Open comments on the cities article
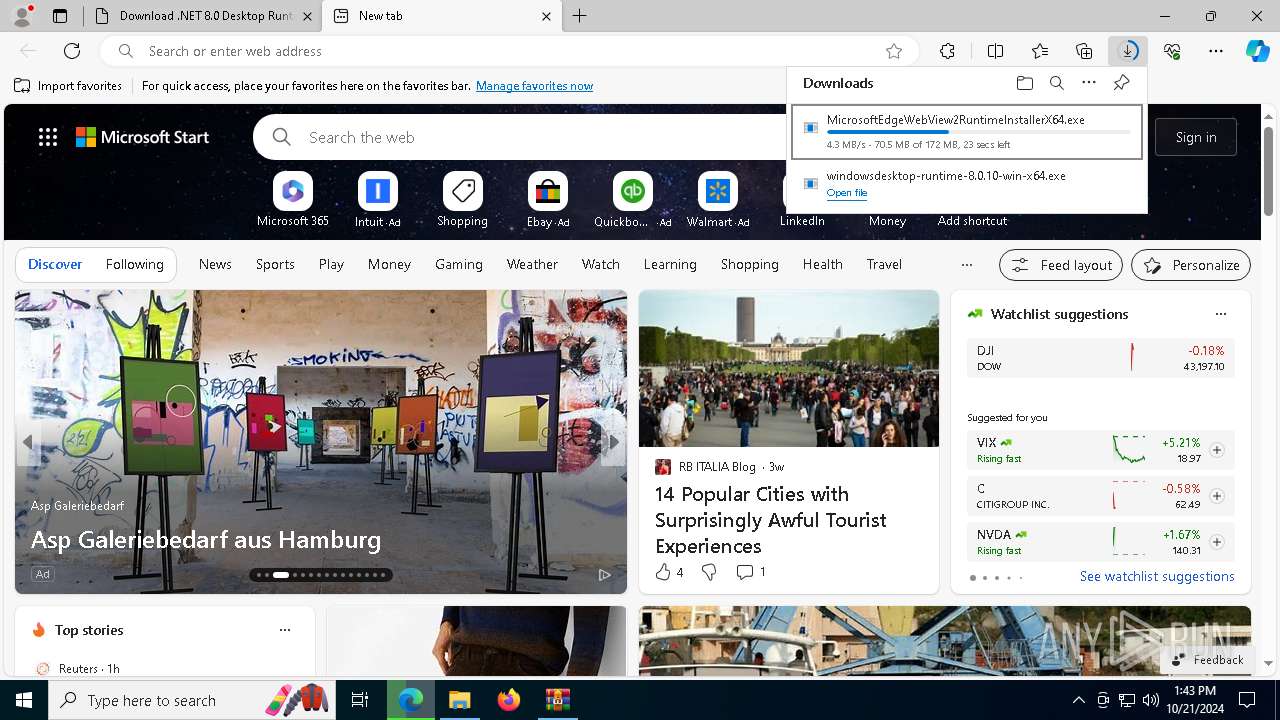1280x720 pixels. pos(750,572)
